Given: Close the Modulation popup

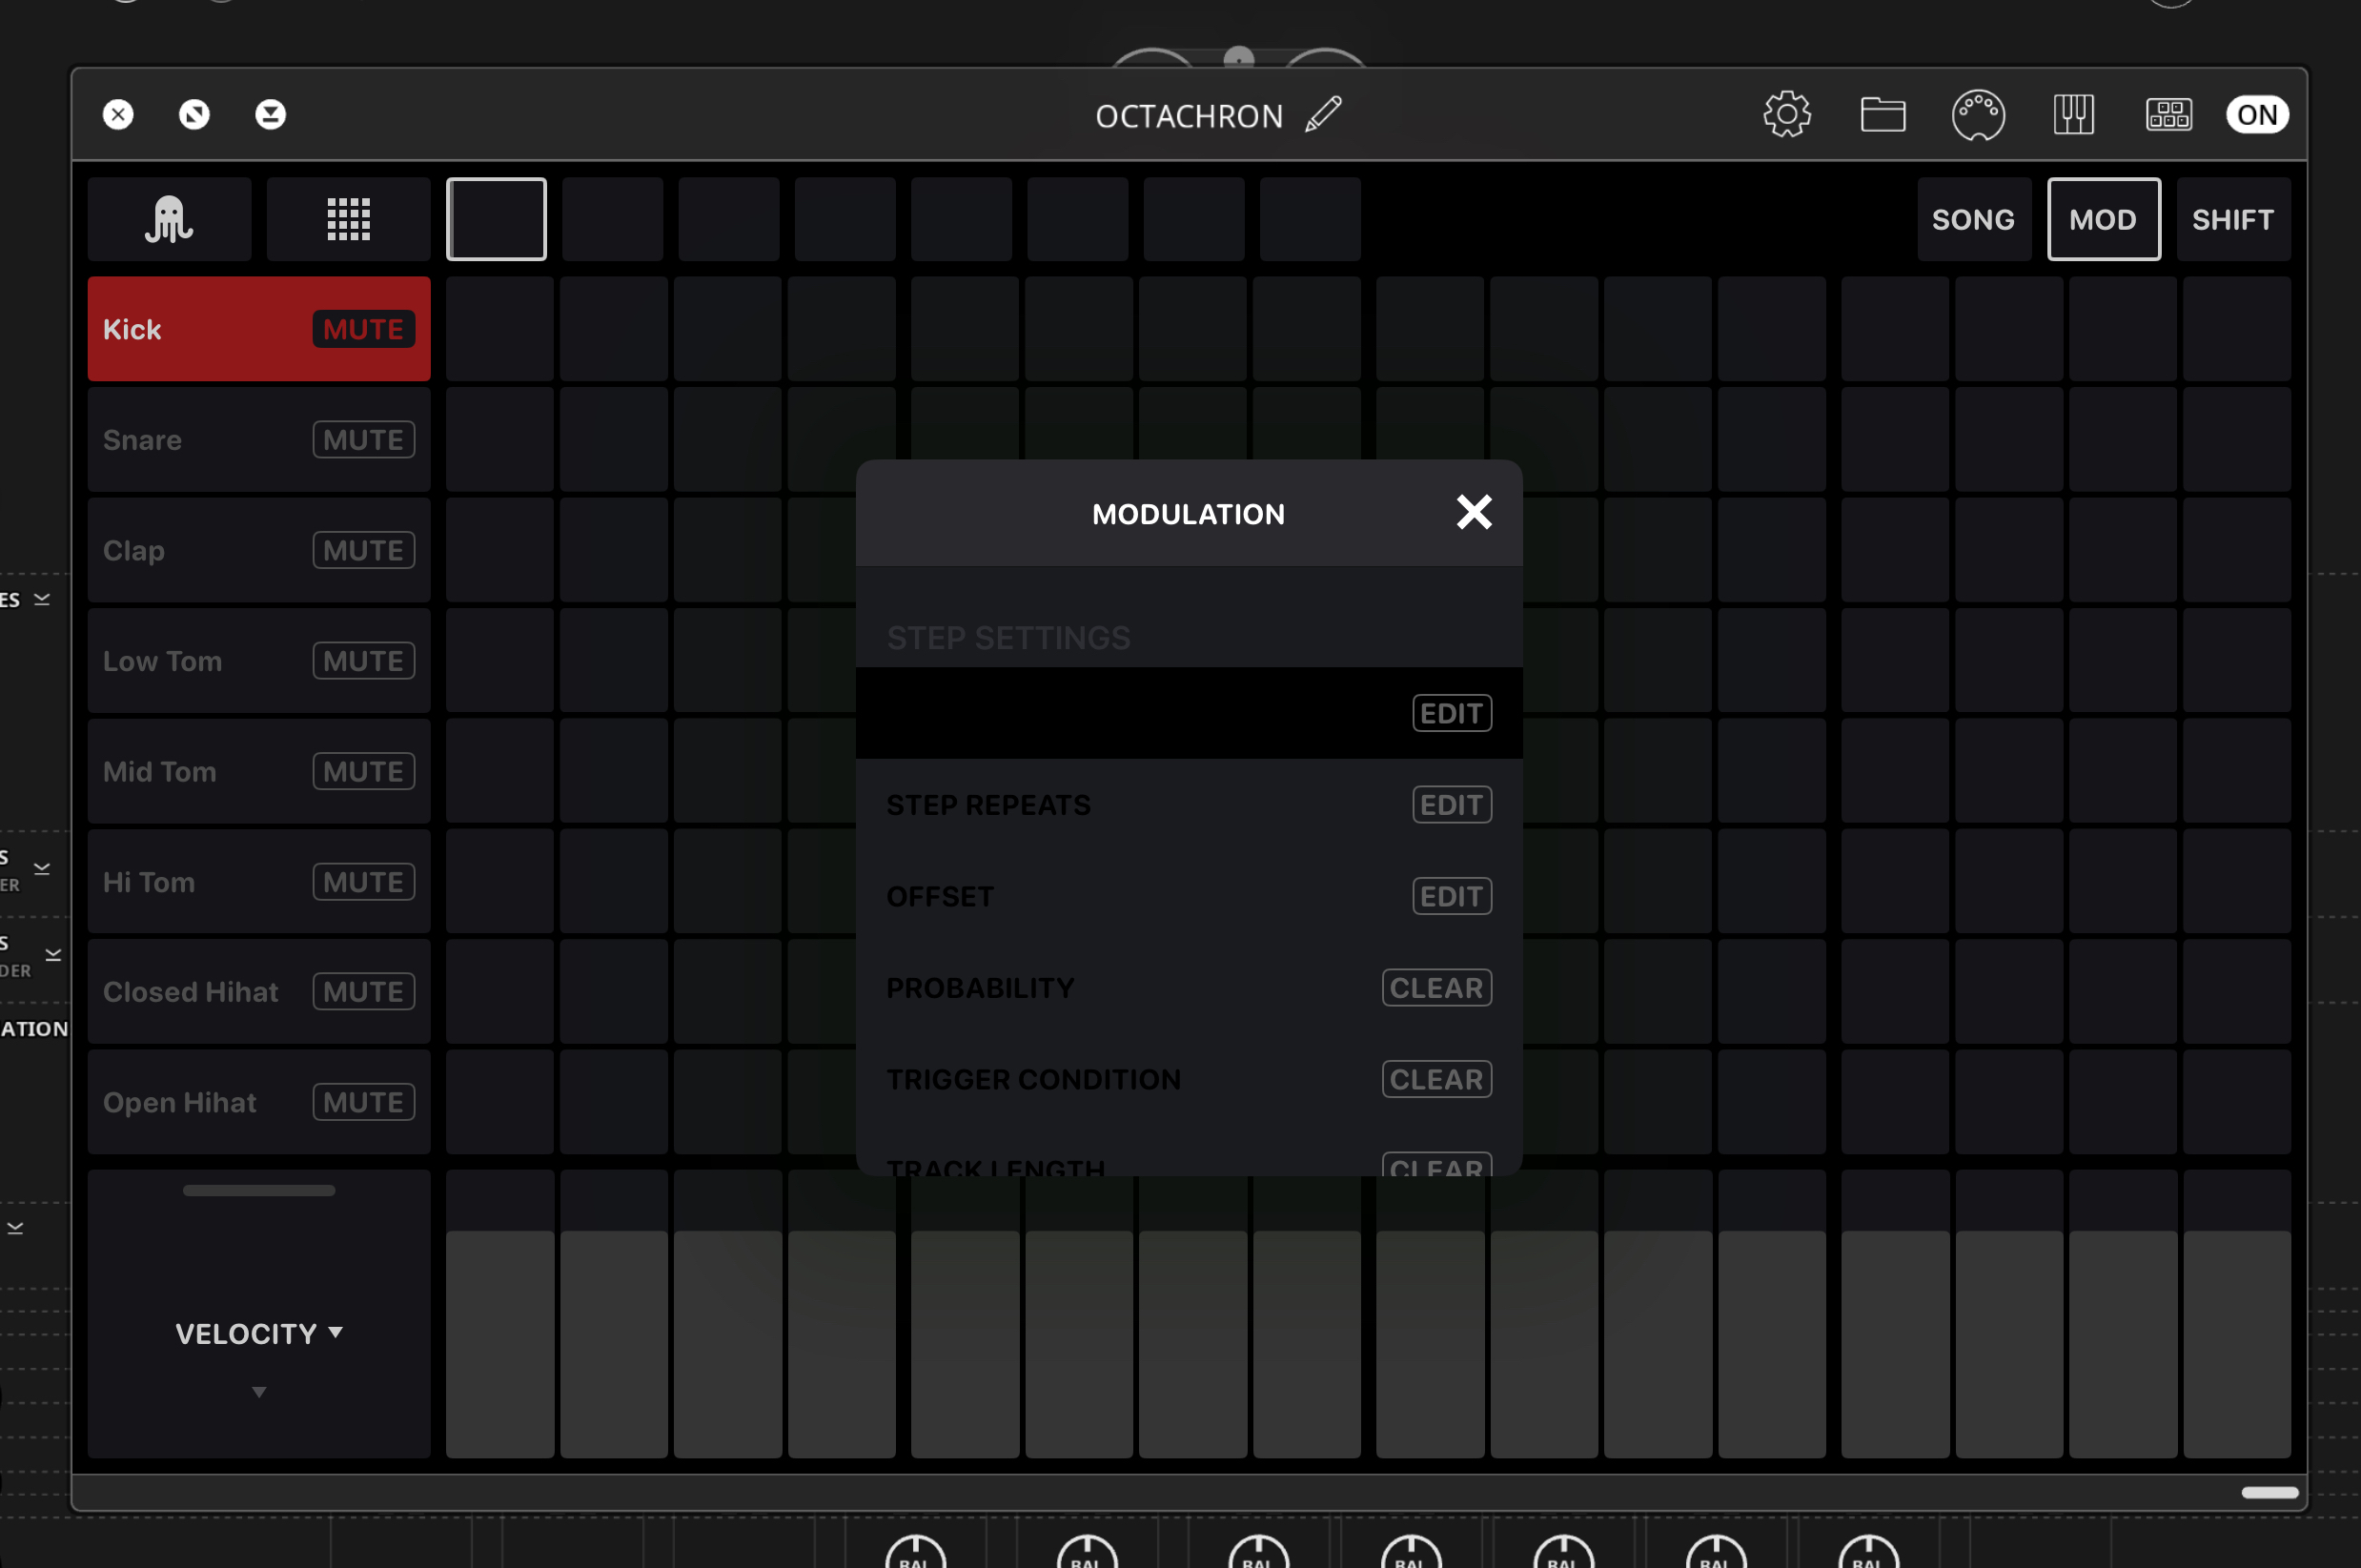Looking at the screenshot, I should pos(1474,512).
